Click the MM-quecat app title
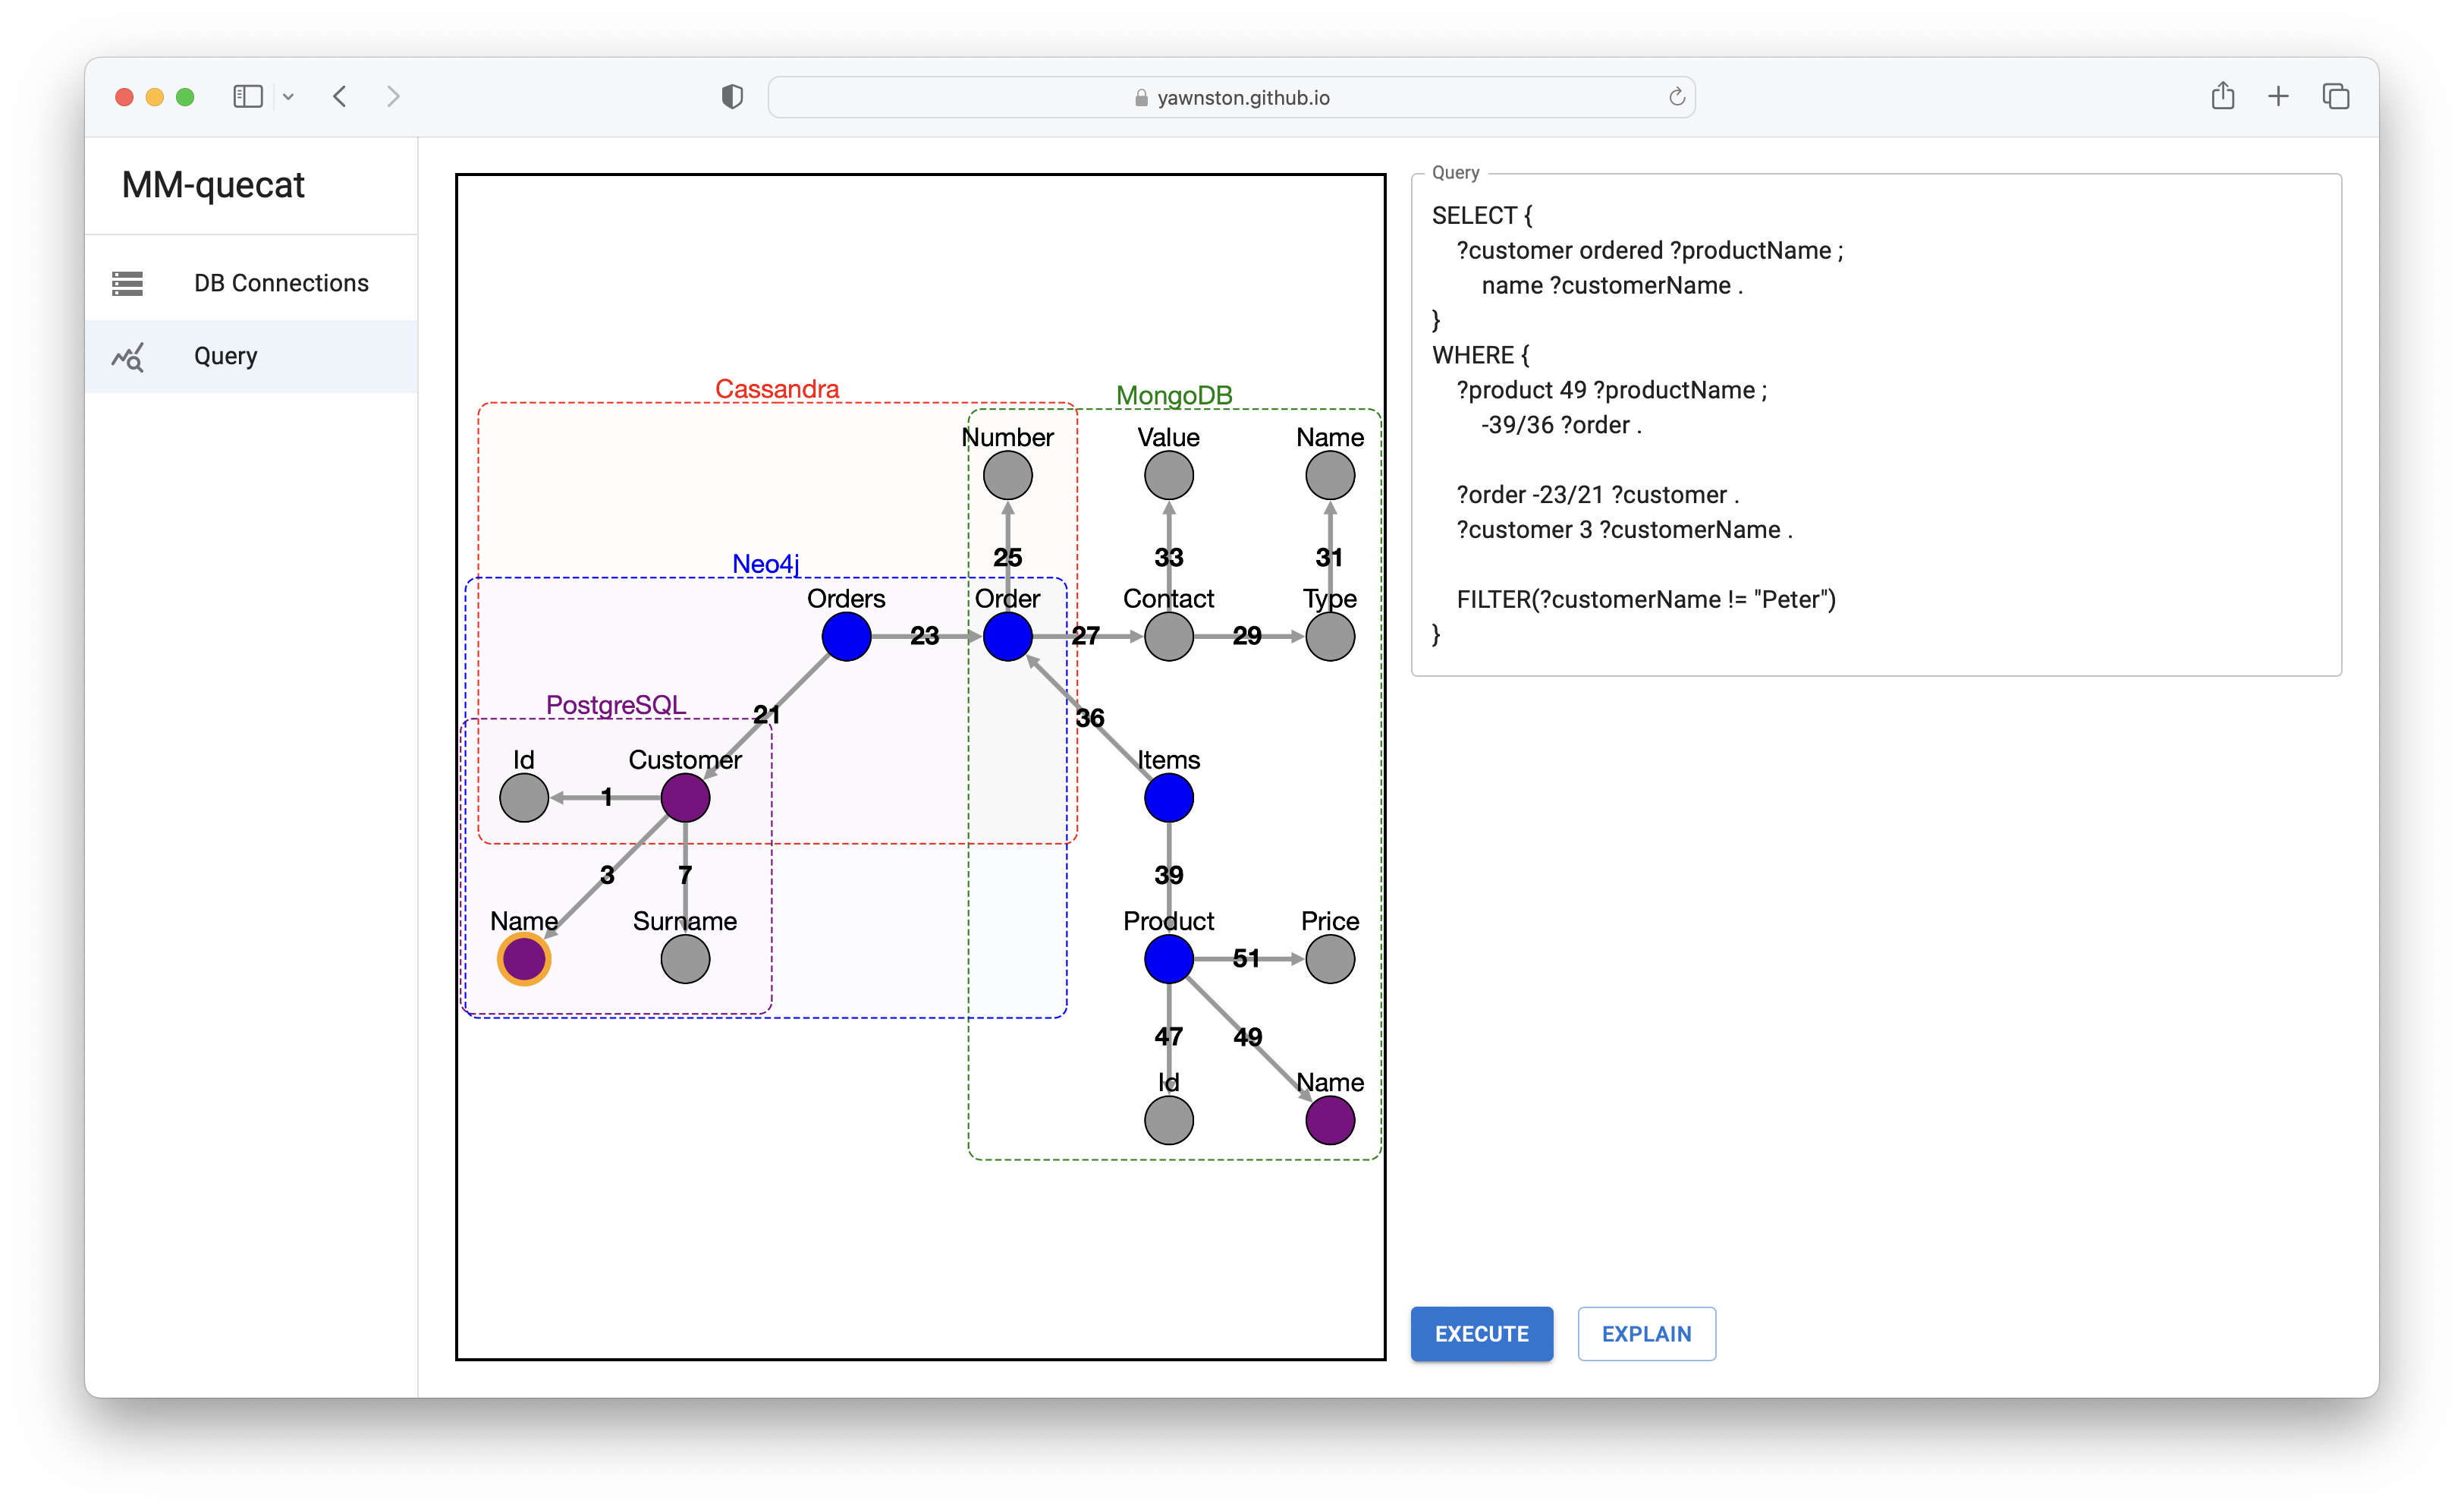The height and width of the screenshot is (1510, 2464). click(x=213, y=185)
